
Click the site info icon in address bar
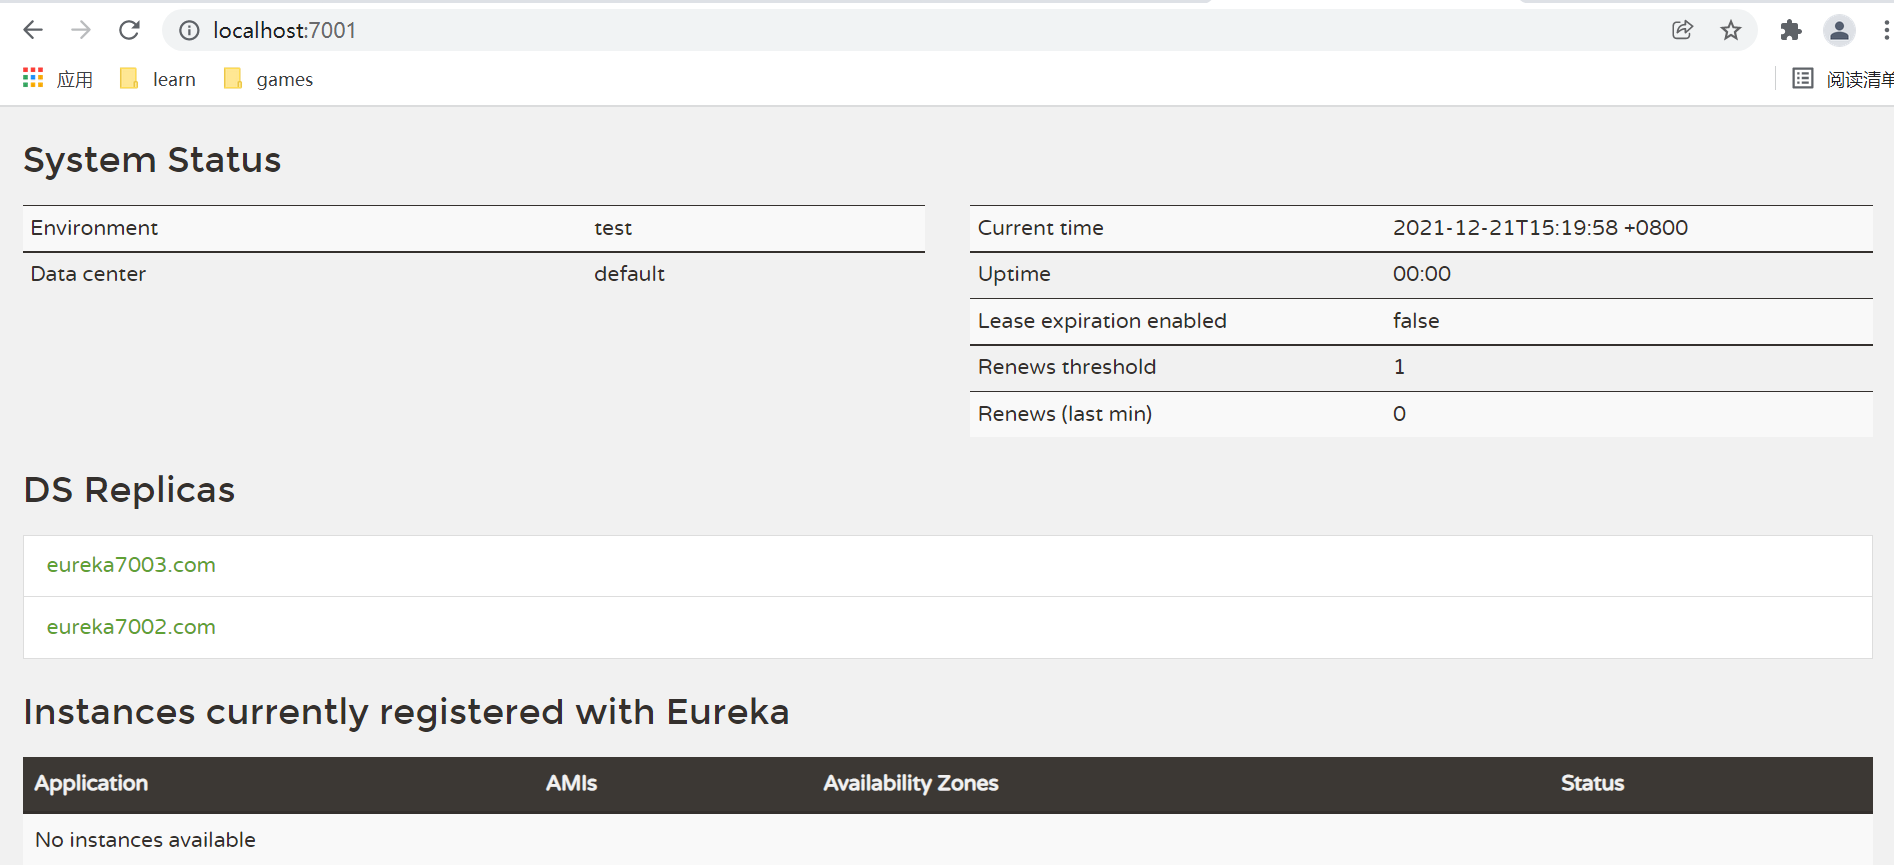[x=189, y=31]
